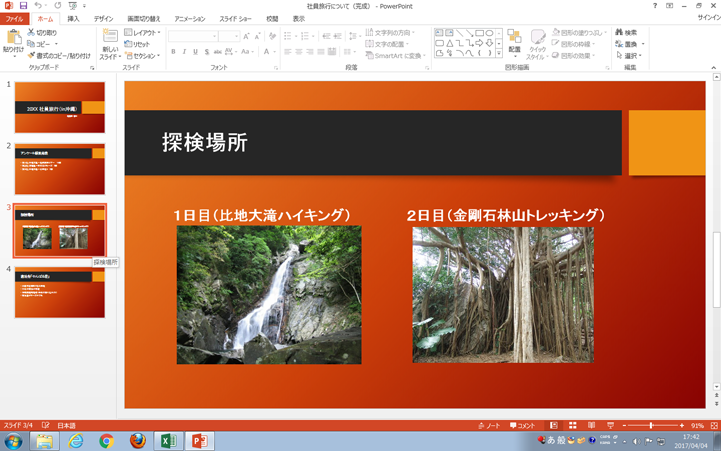
Task: Align text left in paragraph group
Action: pyautogui.click(x=288, y=52)
